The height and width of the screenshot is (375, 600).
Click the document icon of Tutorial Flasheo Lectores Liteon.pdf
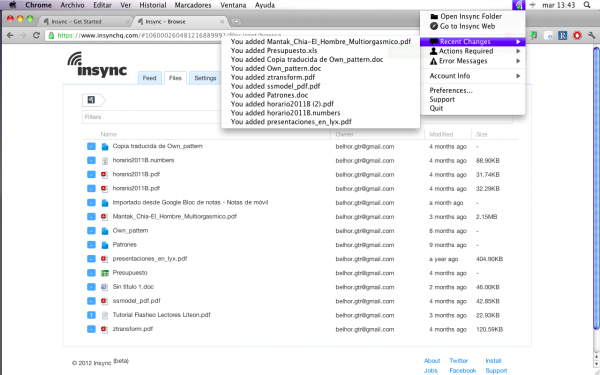104,315
